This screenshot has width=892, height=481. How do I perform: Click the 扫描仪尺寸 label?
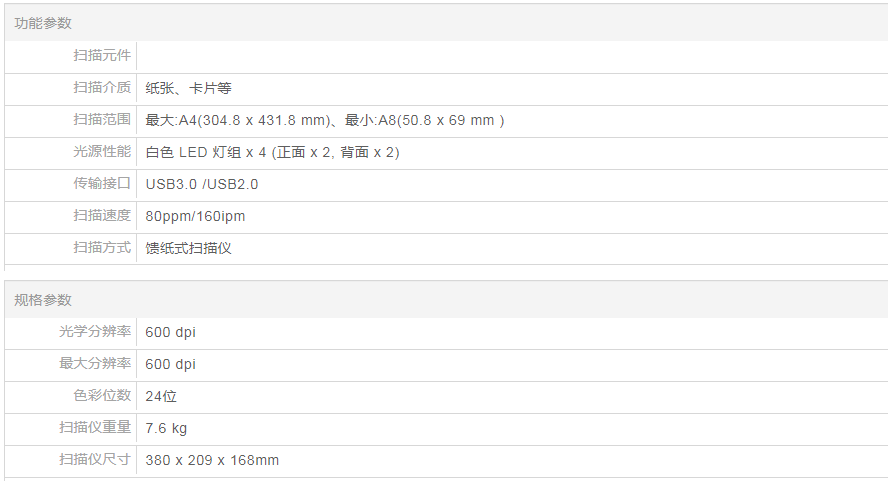(x=95, y=460)
